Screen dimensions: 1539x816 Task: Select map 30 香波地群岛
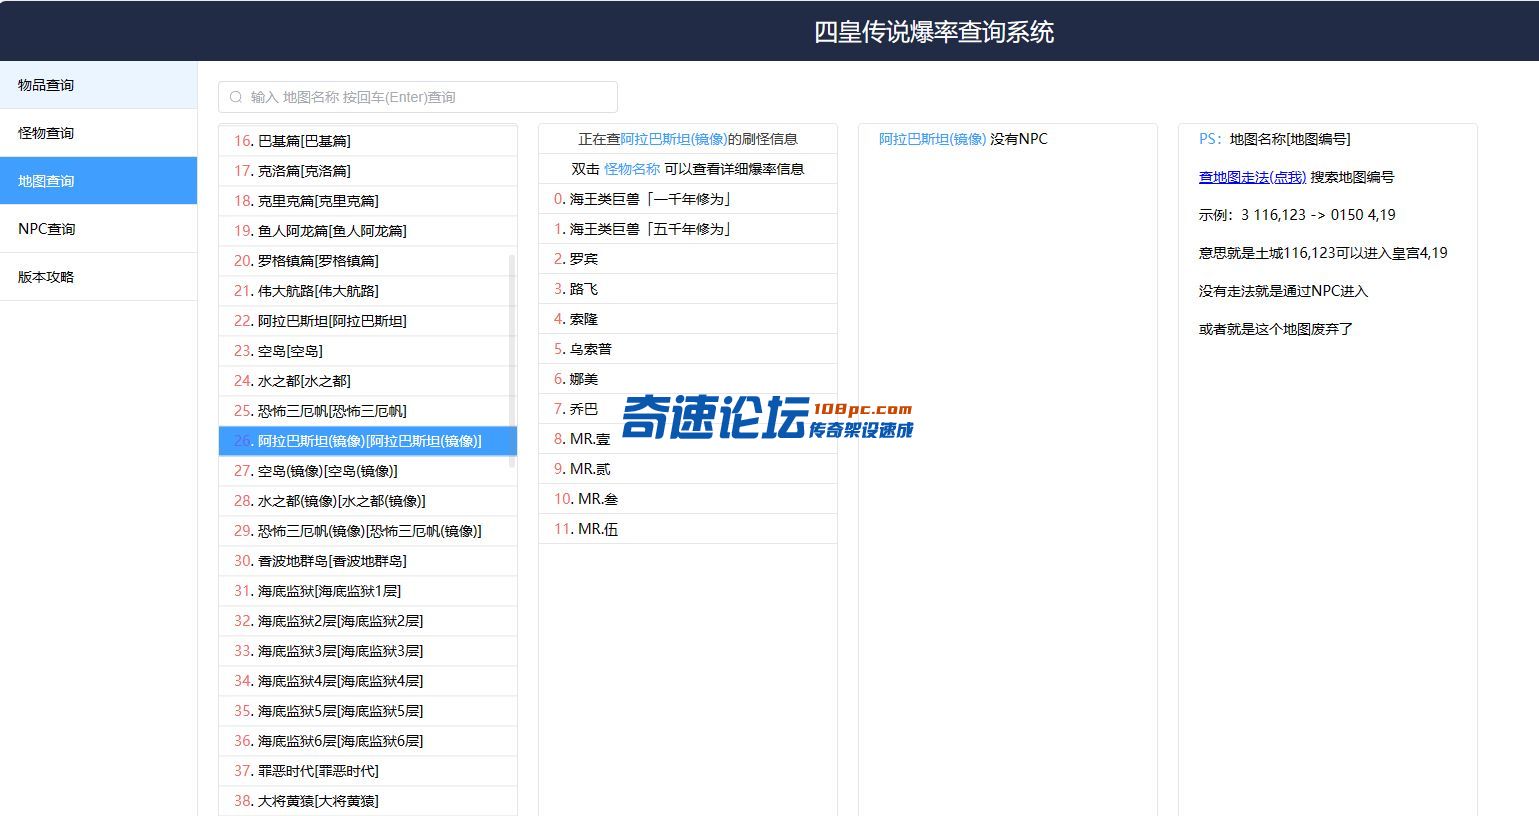[x=368, y=561]
